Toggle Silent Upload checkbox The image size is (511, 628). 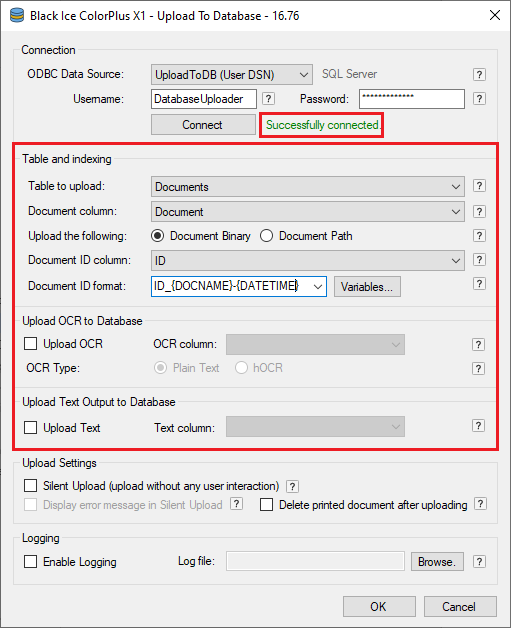click(30, 485)
